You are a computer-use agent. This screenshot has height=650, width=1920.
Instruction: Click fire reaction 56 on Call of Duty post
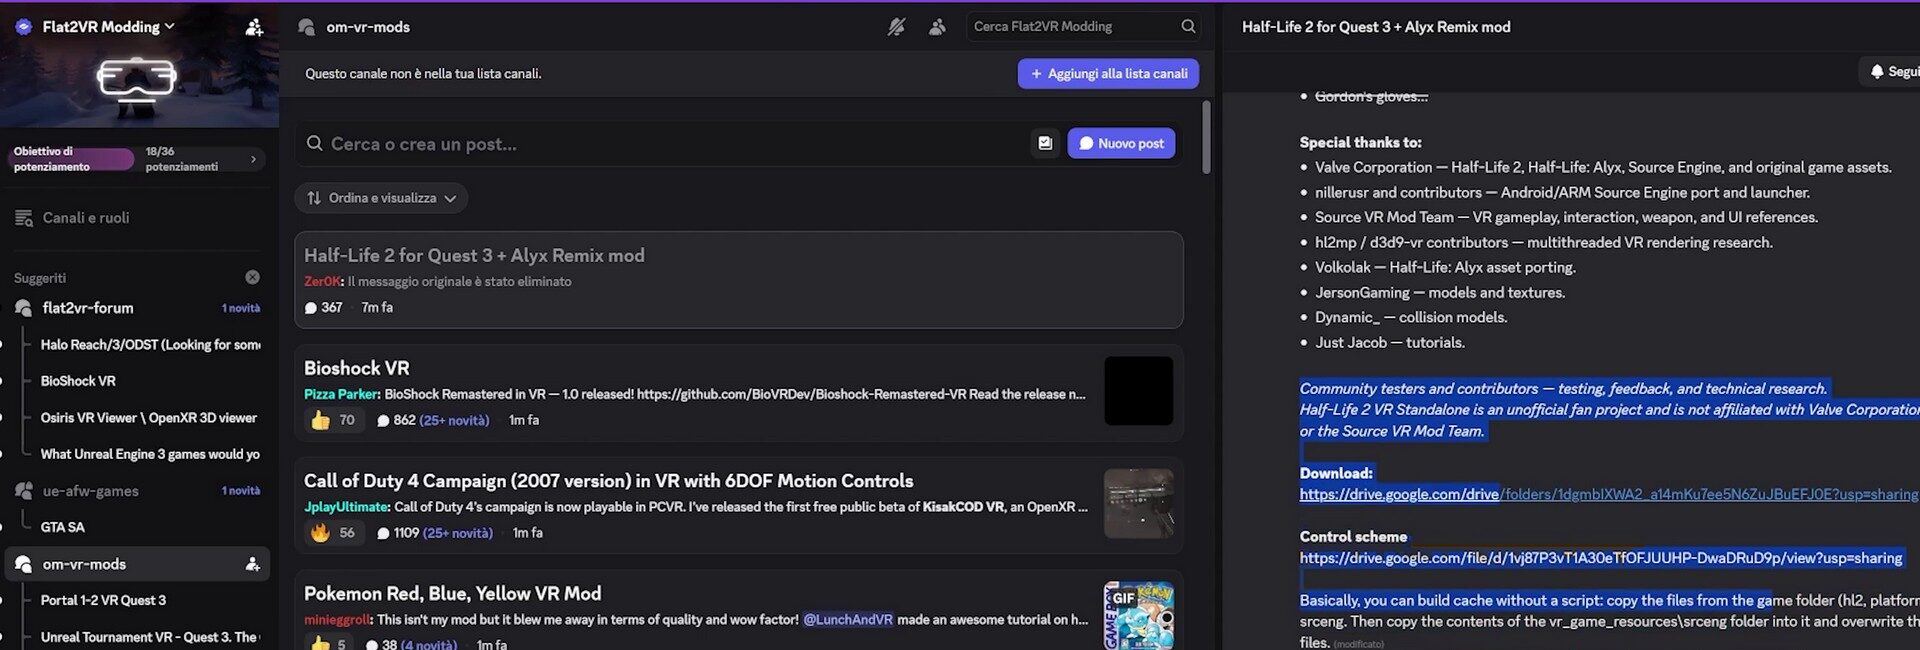pyautogui.click(x=332, y=533)
